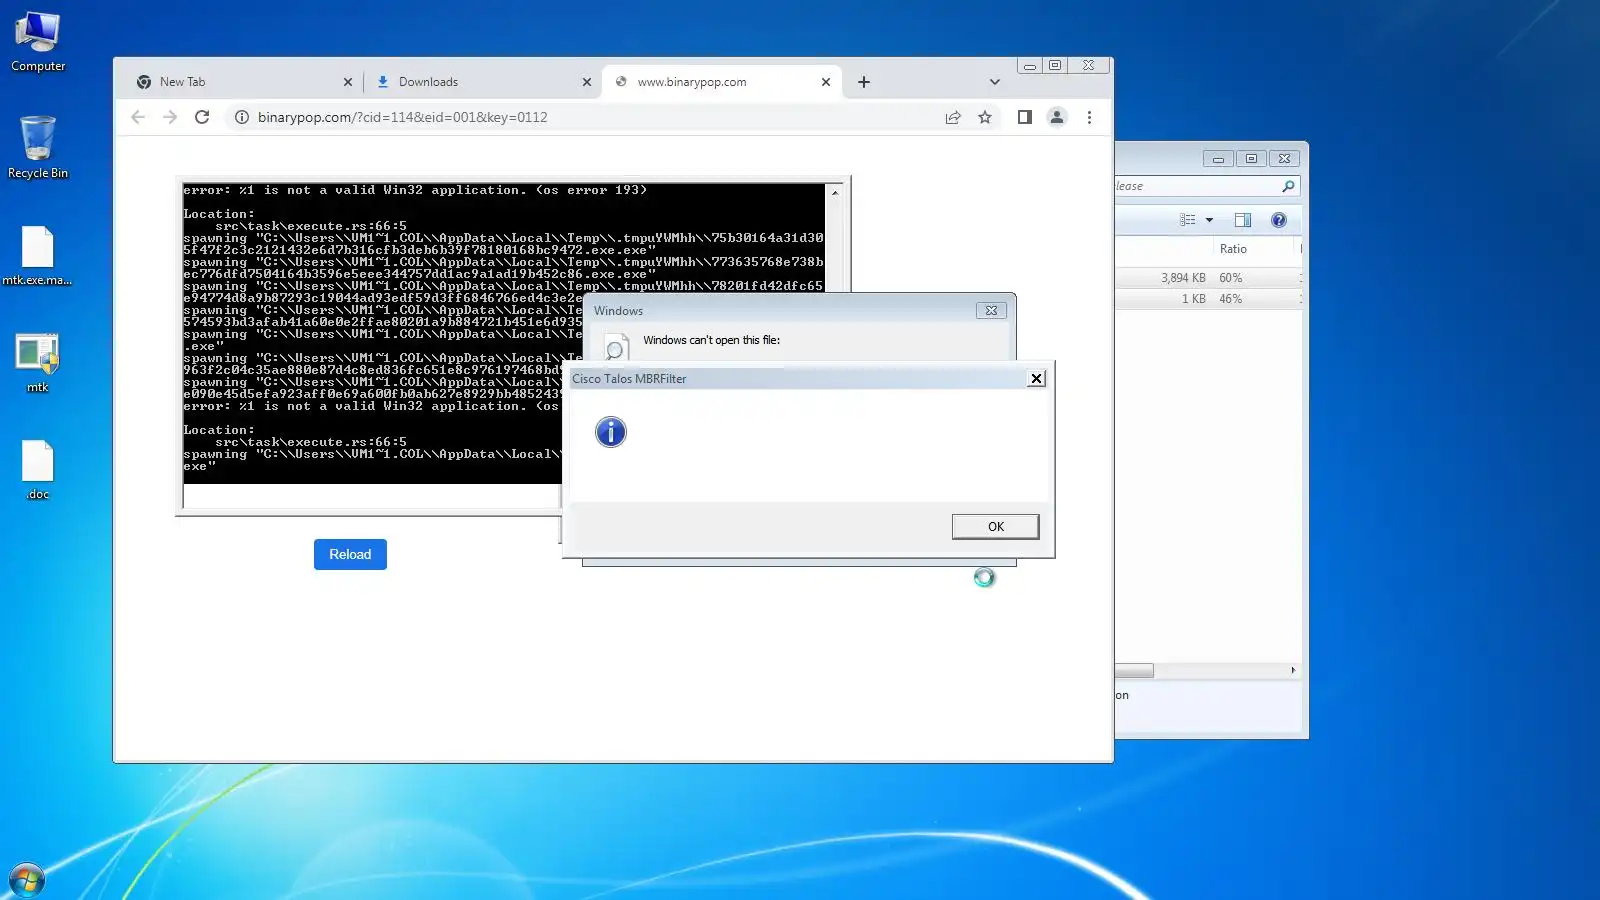Click the blue Reload button
This screenshot has height=900, width=1600.
coord(350,554)
